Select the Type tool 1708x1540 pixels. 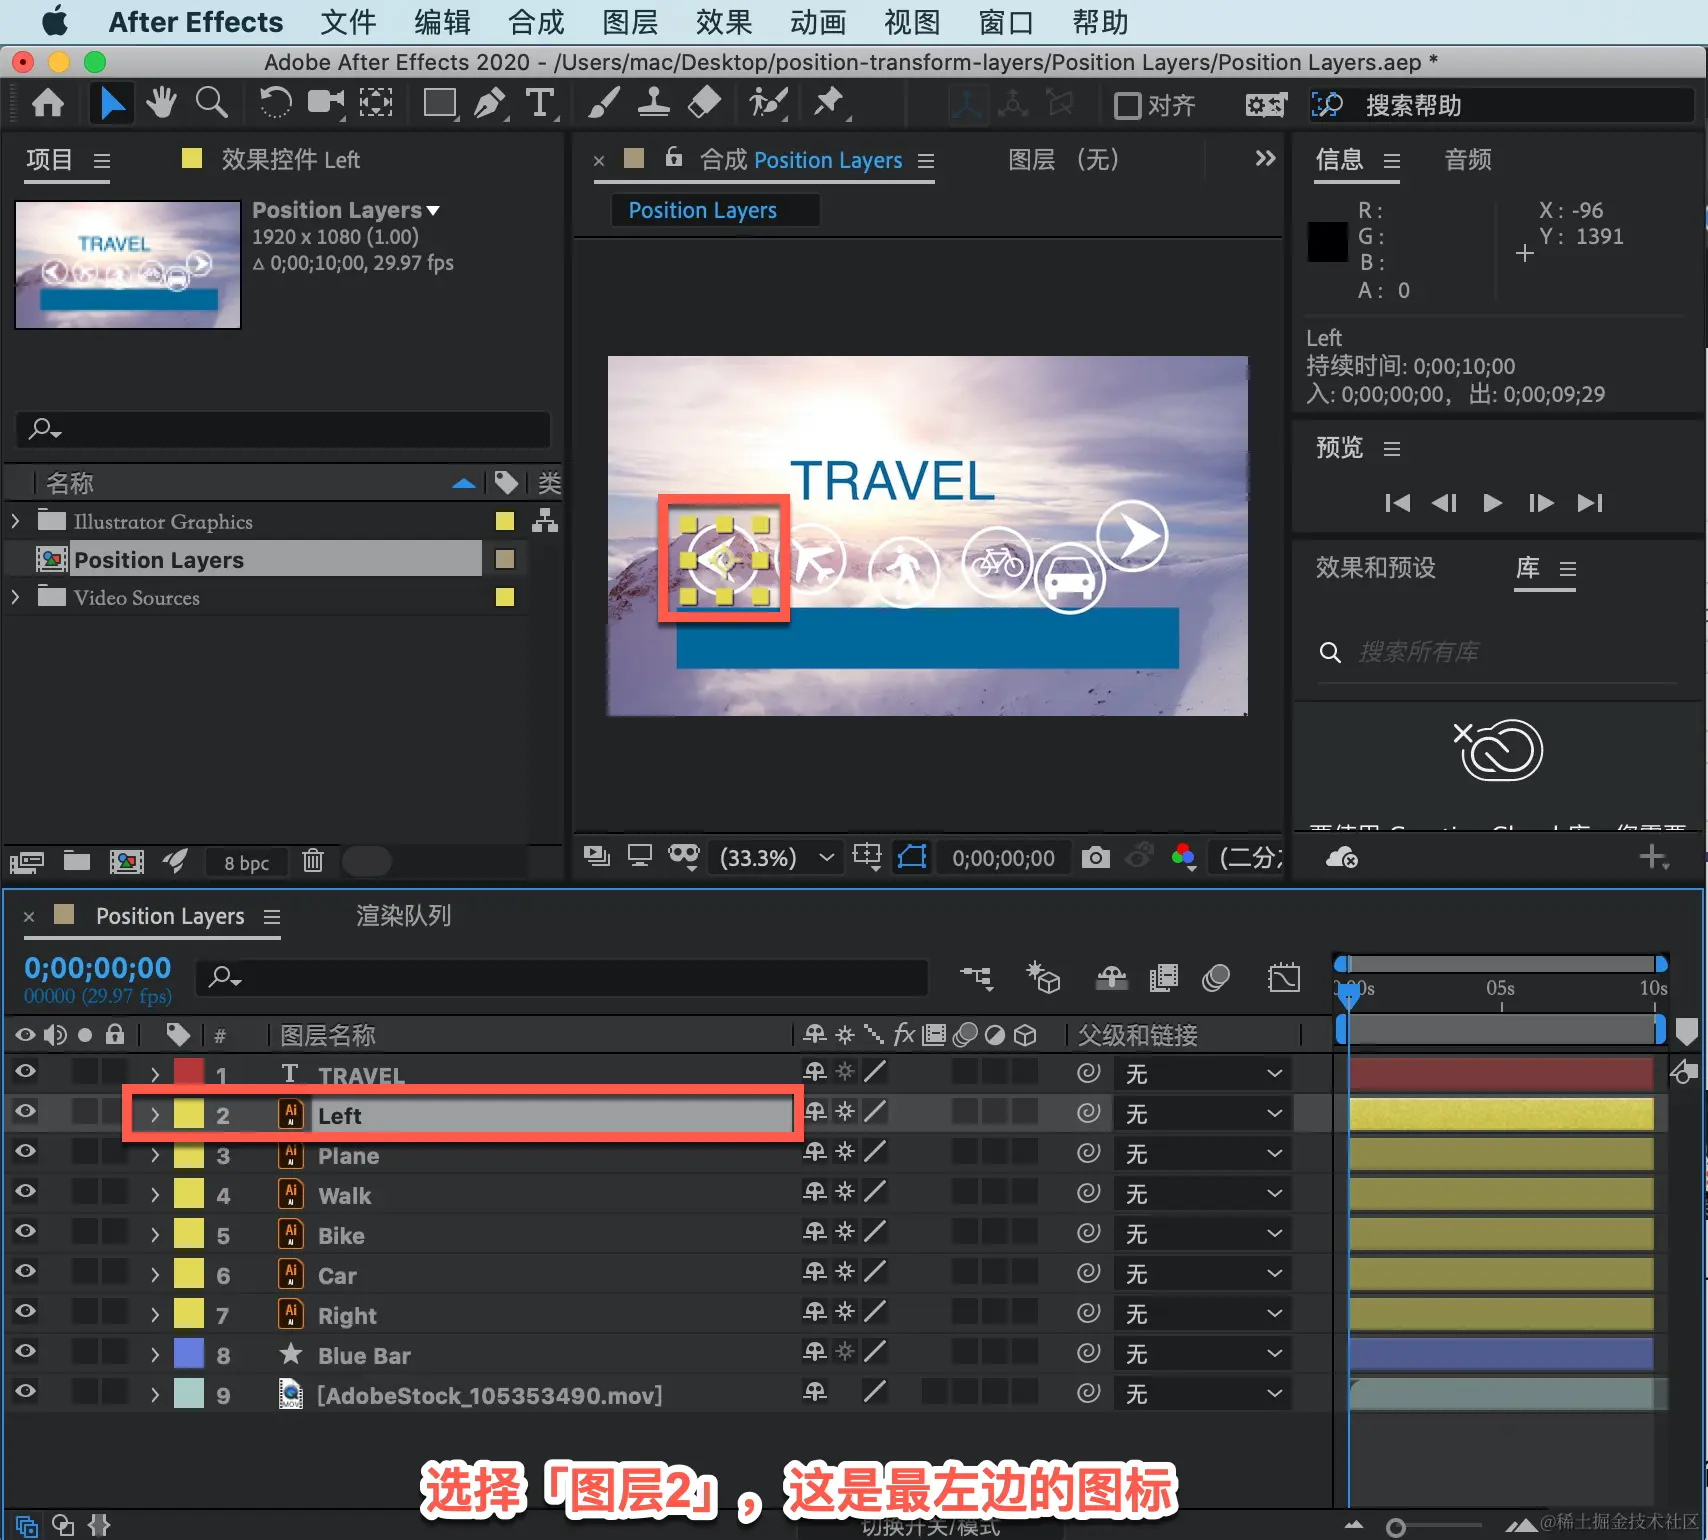[540, 103]
